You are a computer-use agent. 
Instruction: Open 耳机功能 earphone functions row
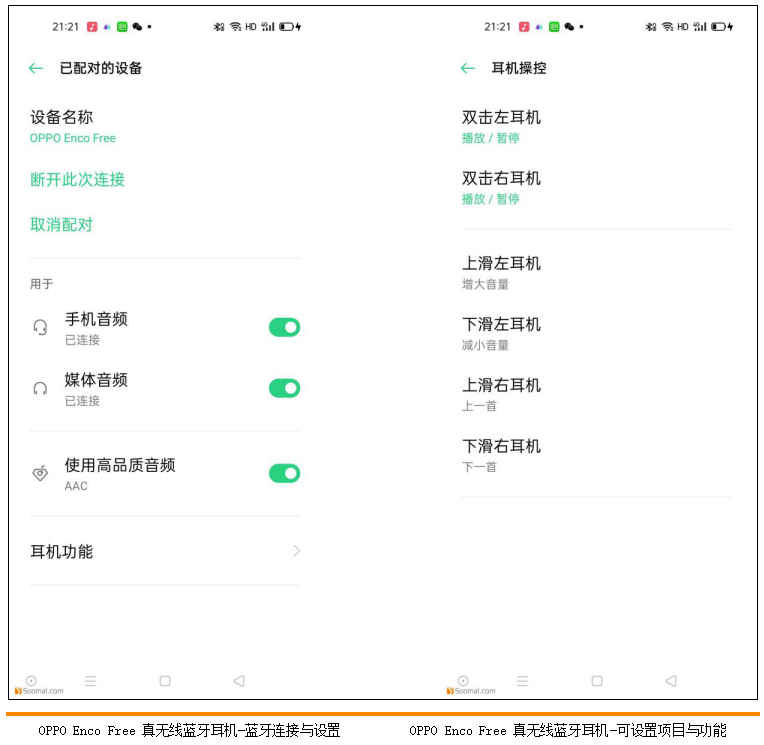(x=165, y=551)
